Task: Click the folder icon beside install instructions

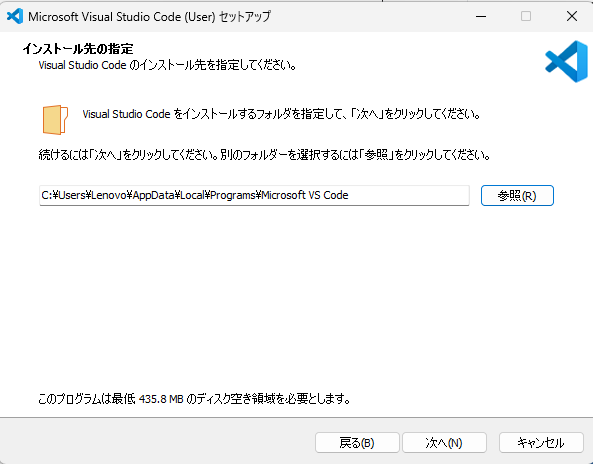Action: point(55,120)
